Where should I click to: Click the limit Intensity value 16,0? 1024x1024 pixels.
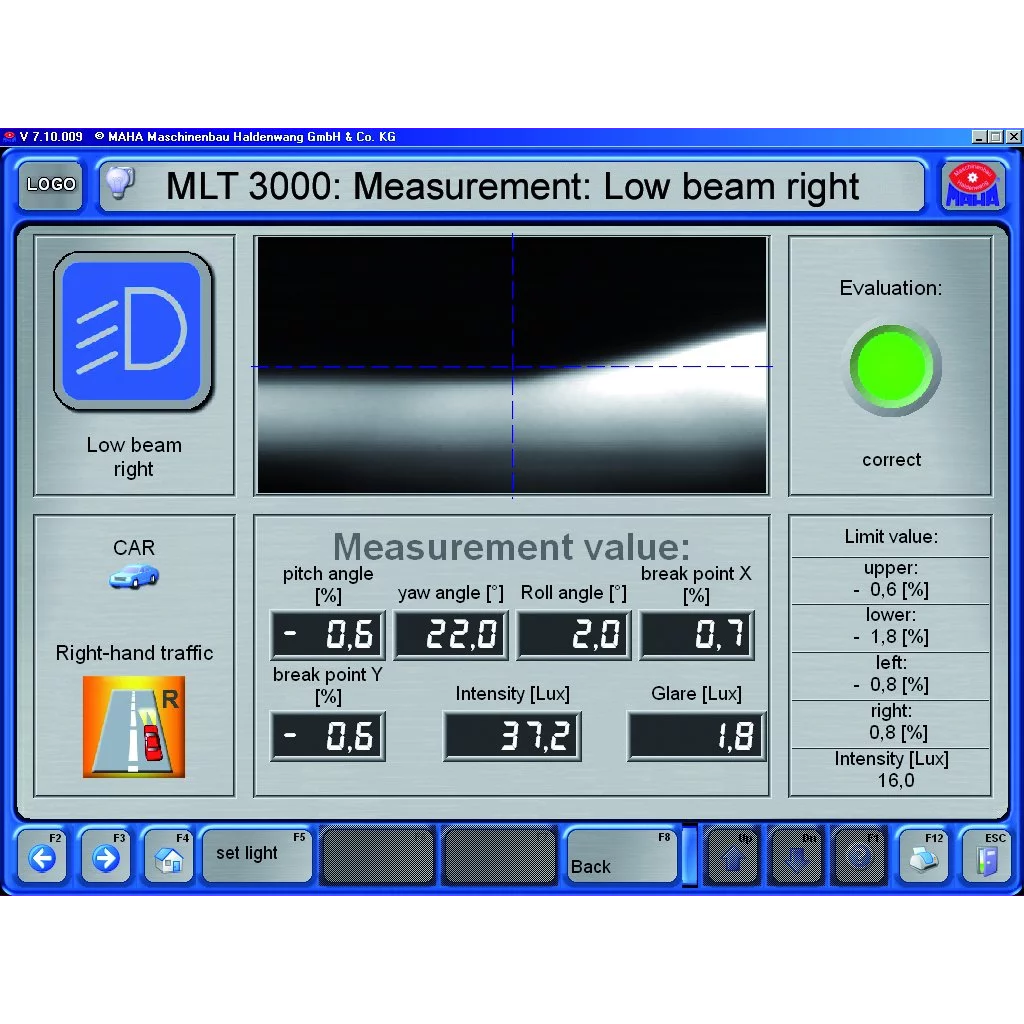click(x=895, y=780)
